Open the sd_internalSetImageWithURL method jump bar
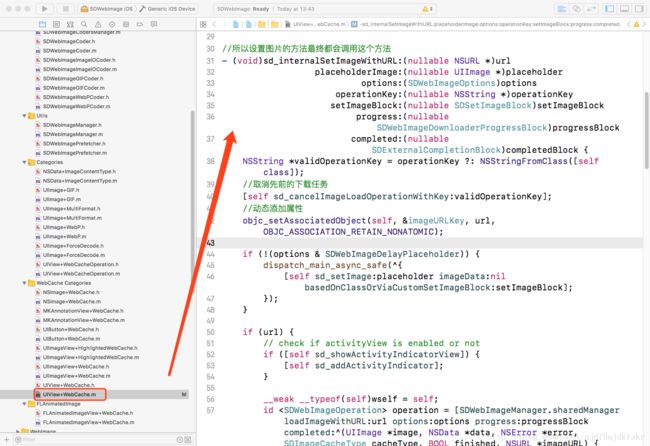The width and height of the screenshot is (650, 446). pyautogui.click(x=486, y=24)
